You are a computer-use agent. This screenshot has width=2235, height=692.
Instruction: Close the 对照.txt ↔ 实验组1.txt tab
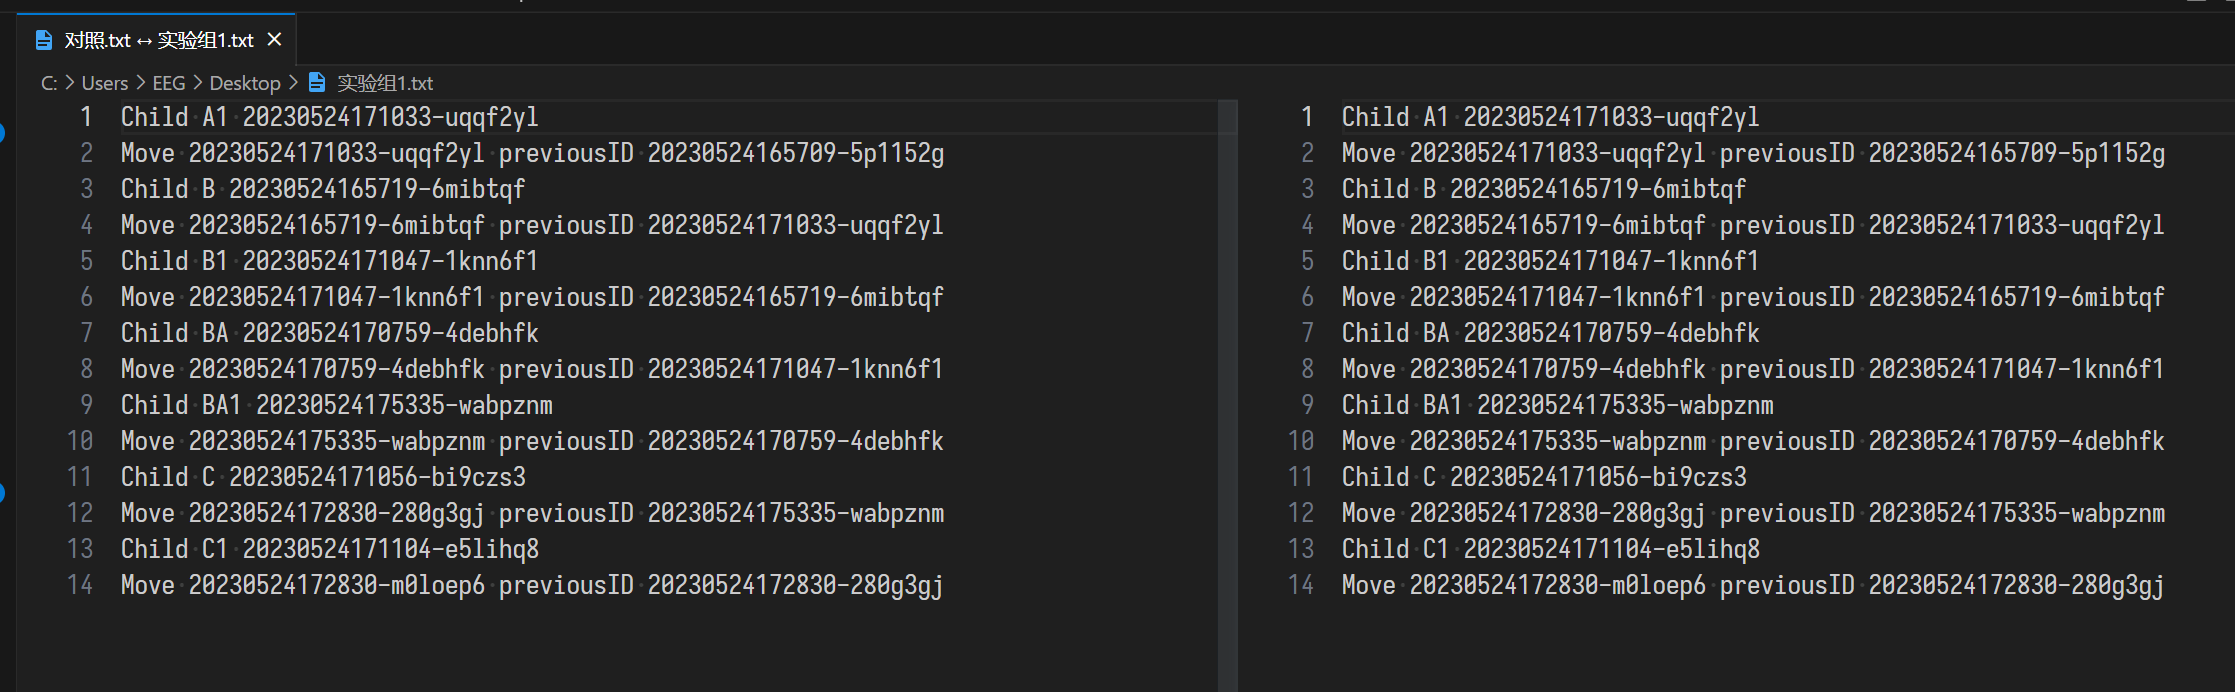[274, 39]
